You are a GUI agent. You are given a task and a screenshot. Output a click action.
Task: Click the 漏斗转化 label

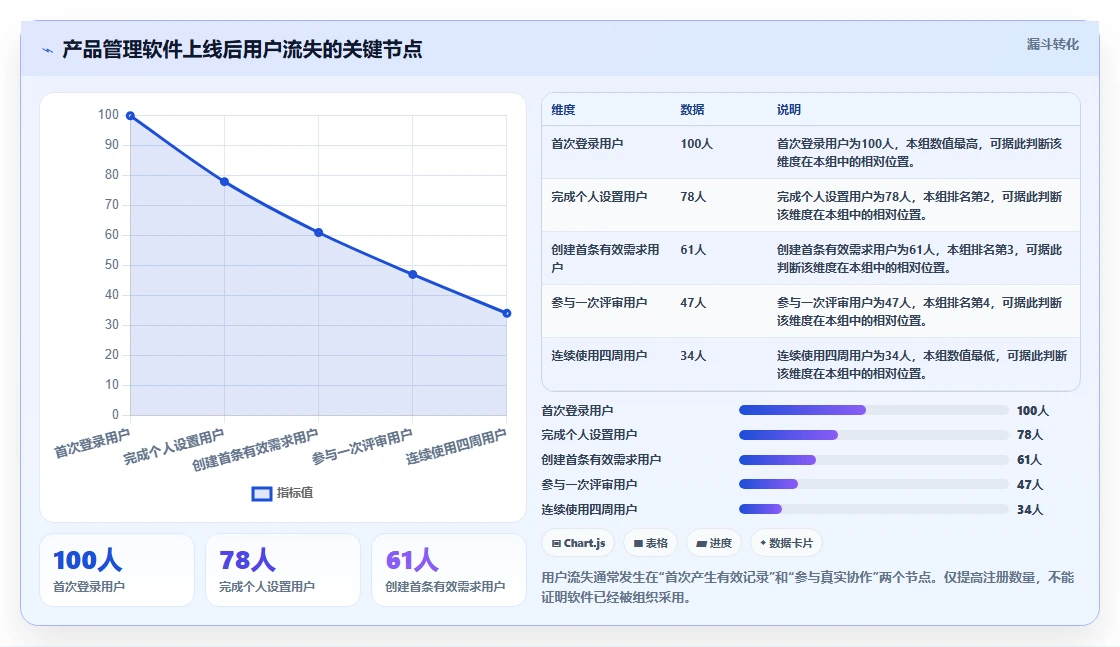pyautogui.click(x=1052, y=44)
